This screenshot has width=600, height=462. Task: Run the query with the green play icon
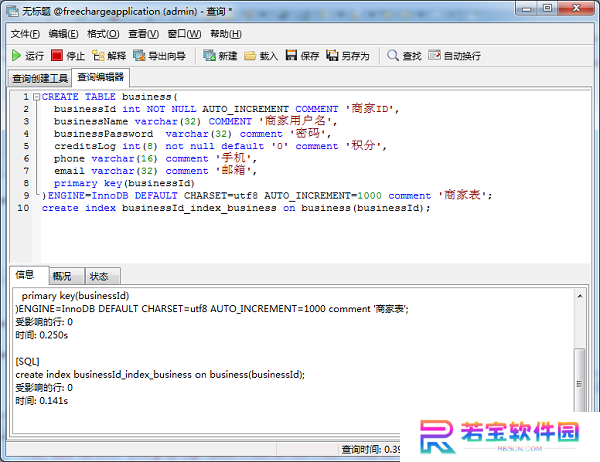16,56
